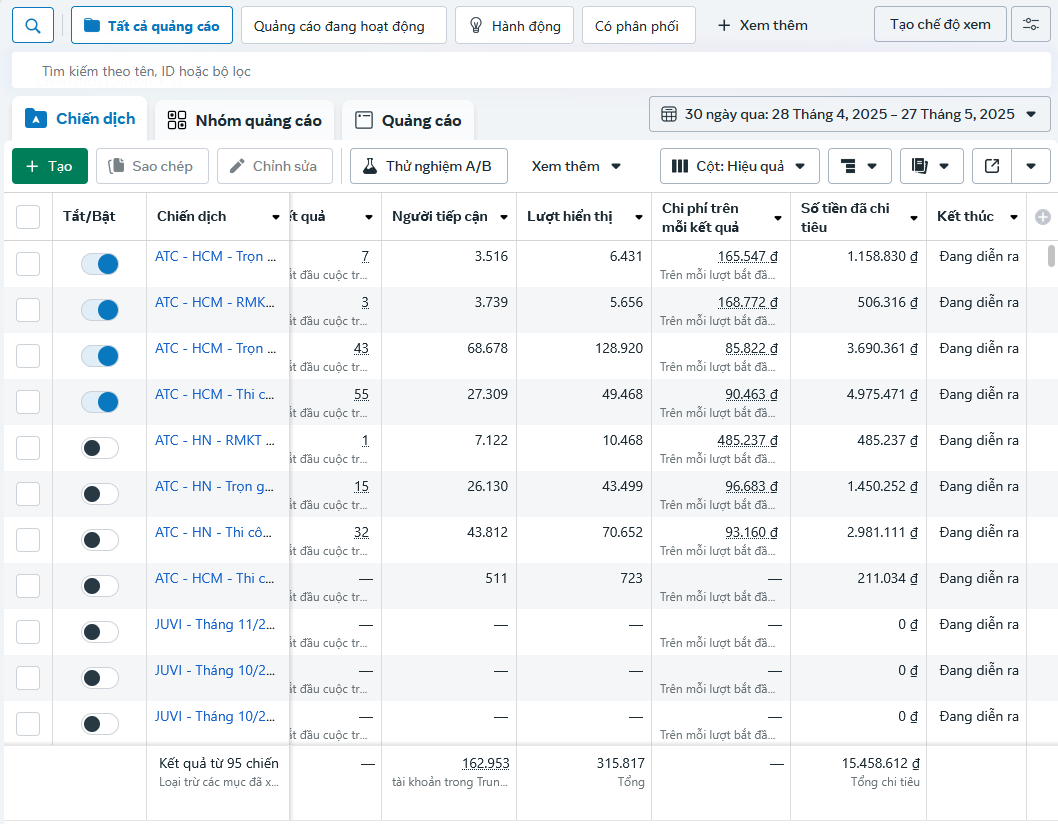This screenshot has height=824, width=1058.
Task: Switch on the ATC - HN - Thi cô campaign
Action: (x=100, y=540)
